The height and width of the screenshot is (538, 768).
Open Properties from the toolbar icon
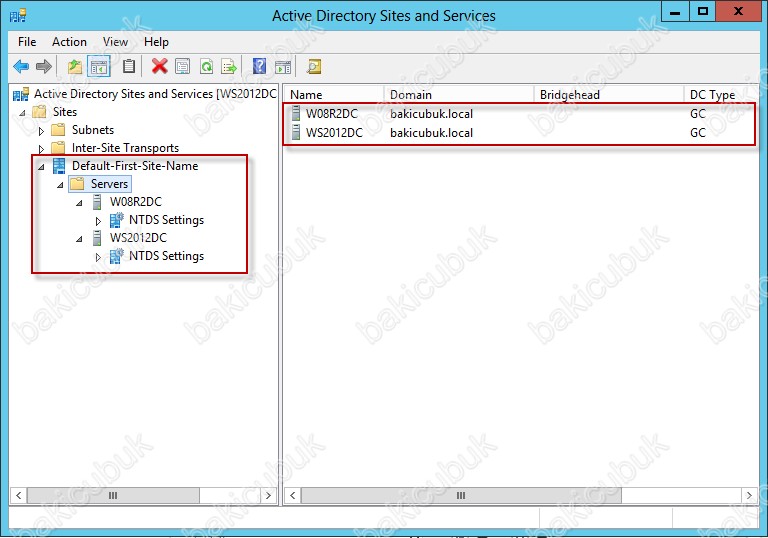pos(183,66)
